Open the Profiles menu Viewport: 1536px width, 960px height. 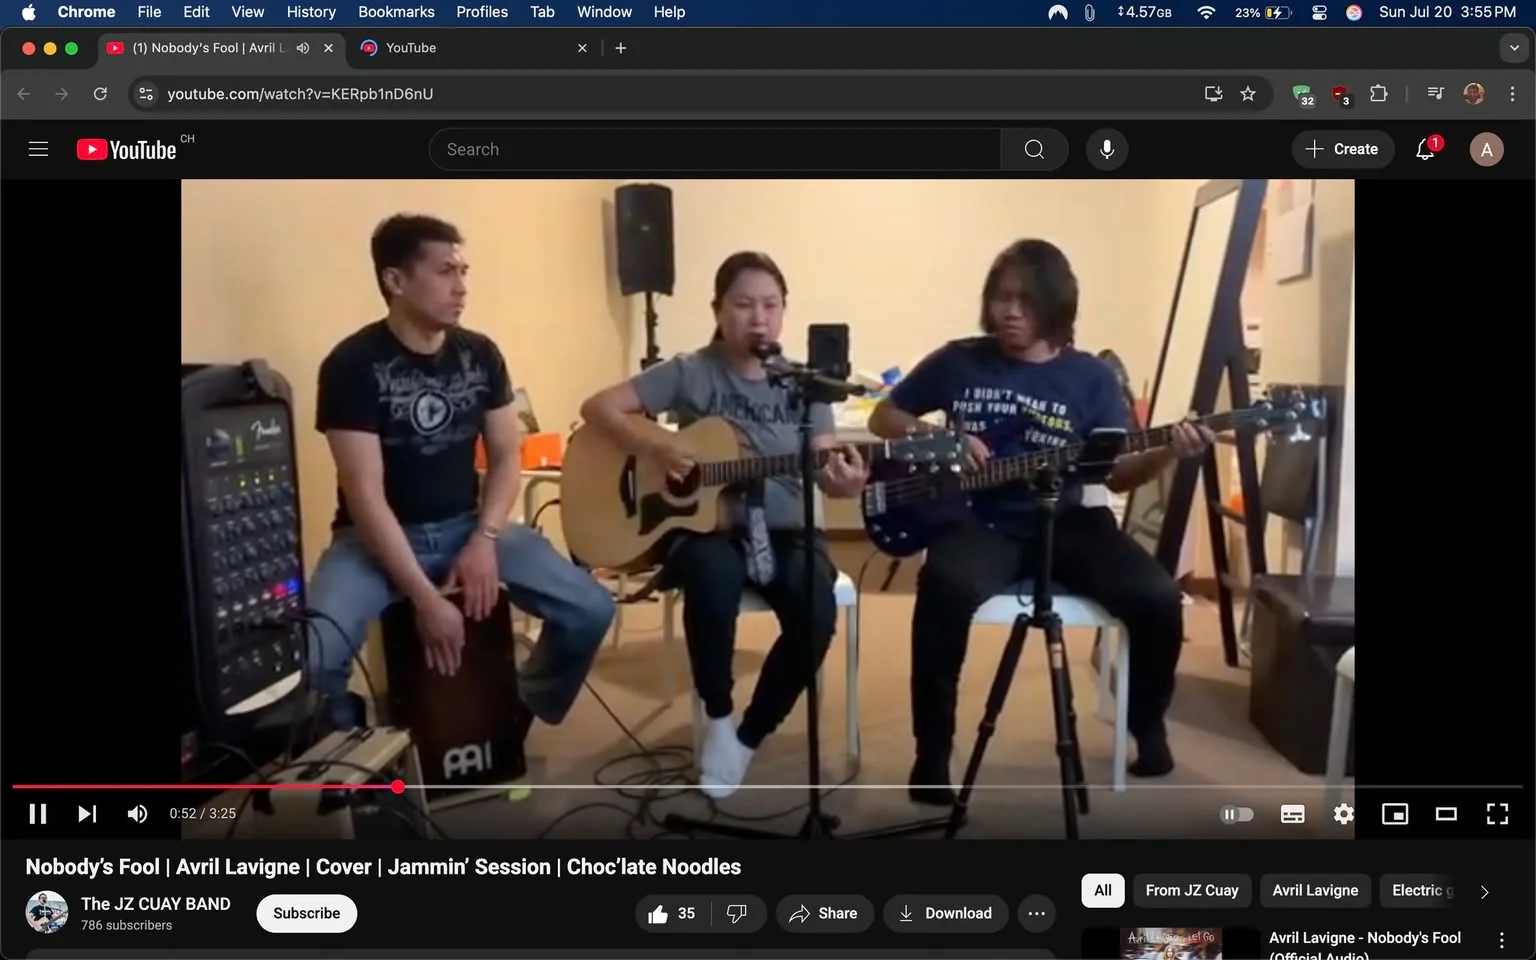pyautogui.click(x=482, y=12)
